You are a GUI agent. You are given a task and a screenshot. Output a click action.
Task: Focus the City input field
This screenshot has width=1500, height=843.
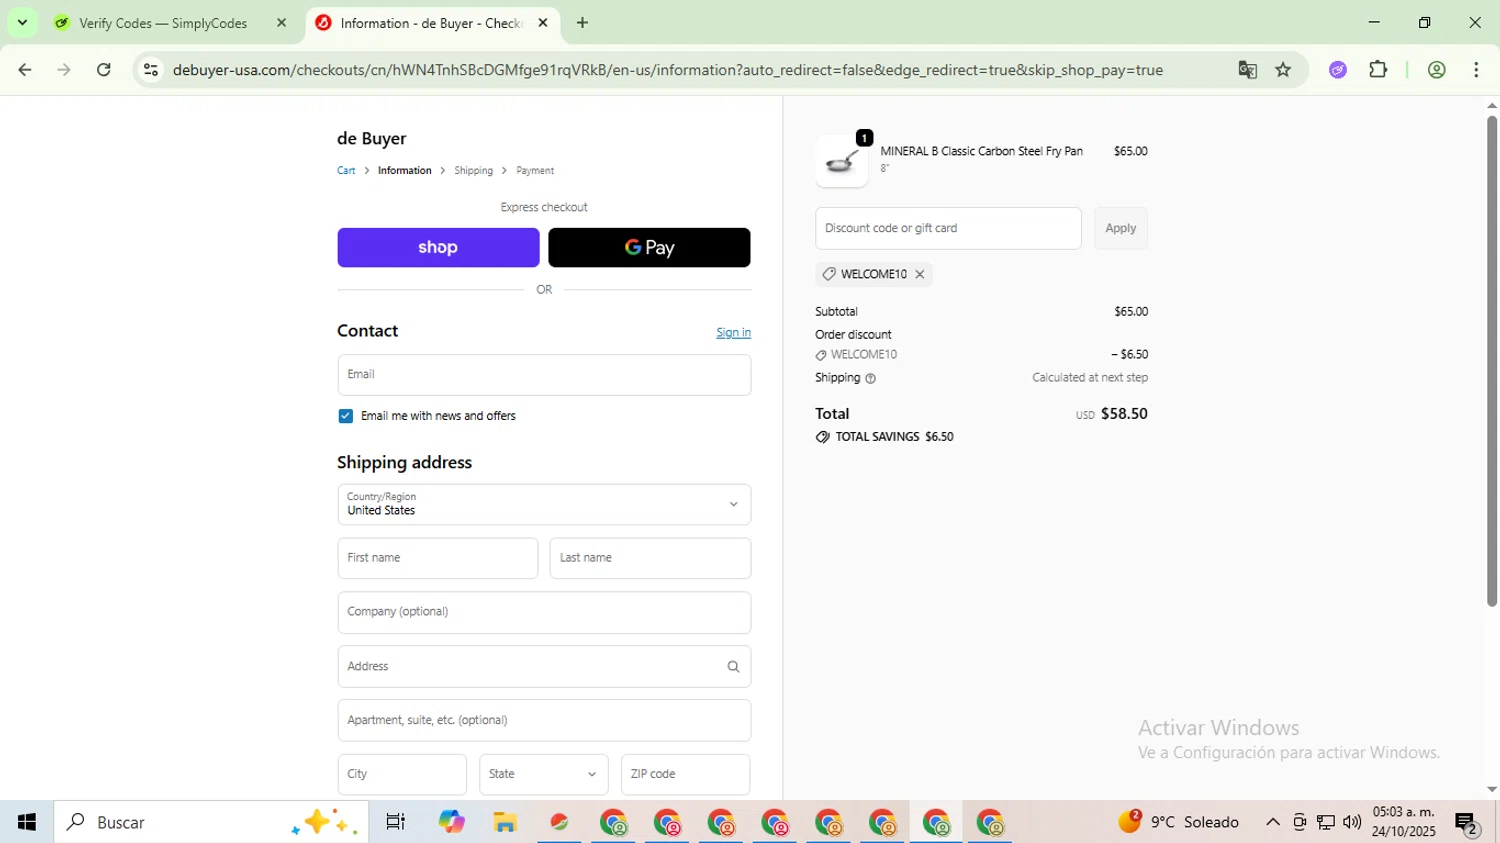point(402,775)
